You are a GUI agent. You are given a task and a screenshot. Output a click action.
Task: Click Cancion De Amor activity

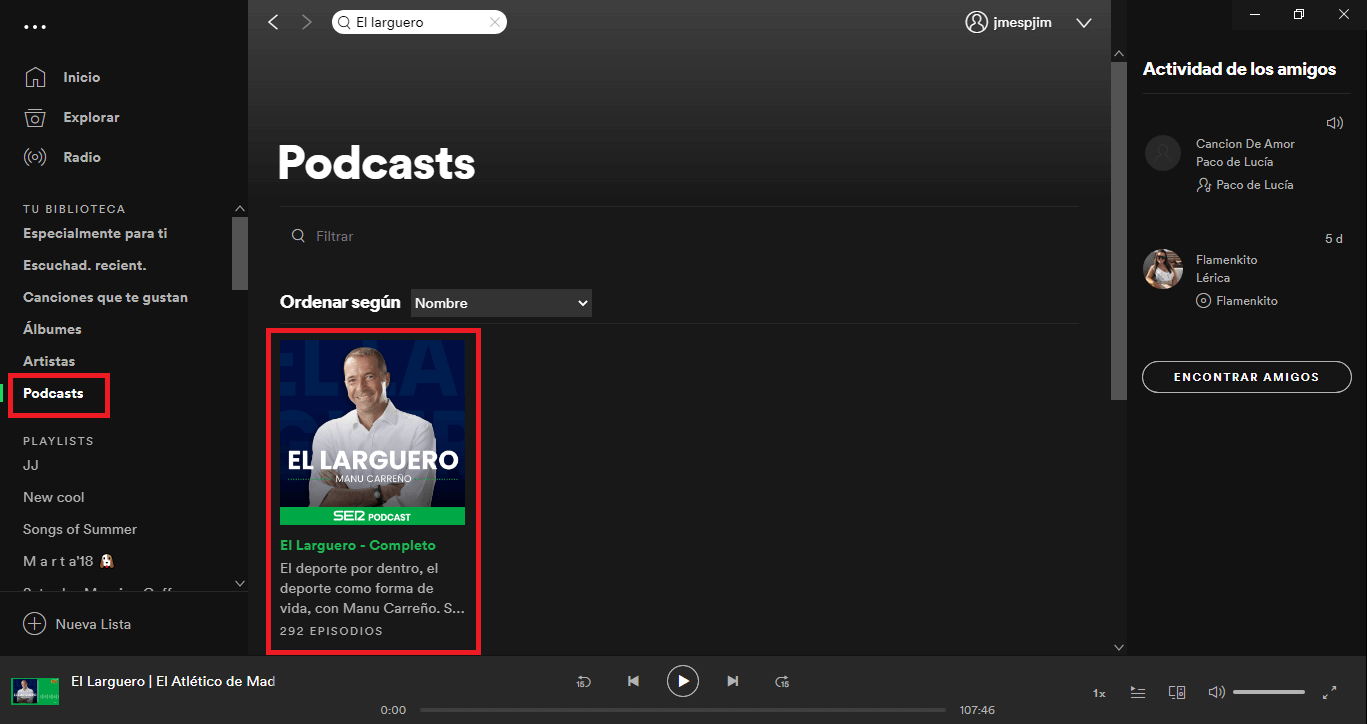tap(1245, 144)
